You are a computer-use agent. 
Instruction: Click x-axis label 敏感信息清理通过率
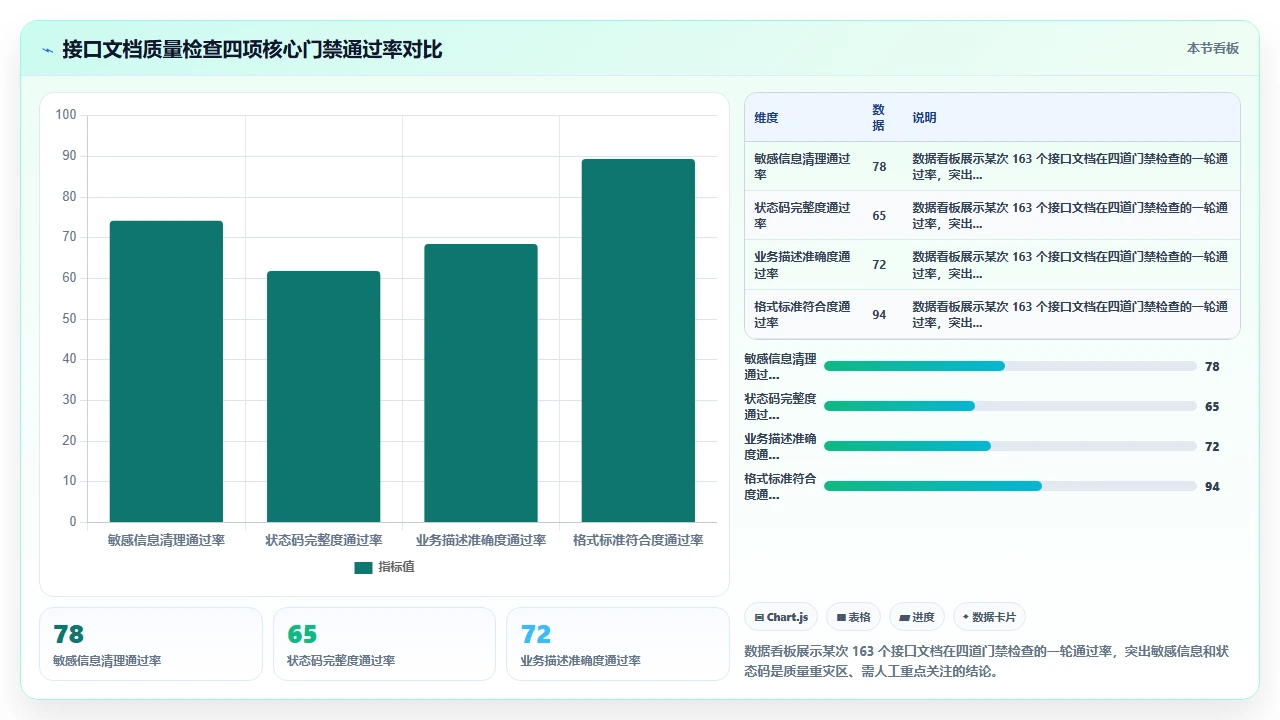(x=166, y=540)
